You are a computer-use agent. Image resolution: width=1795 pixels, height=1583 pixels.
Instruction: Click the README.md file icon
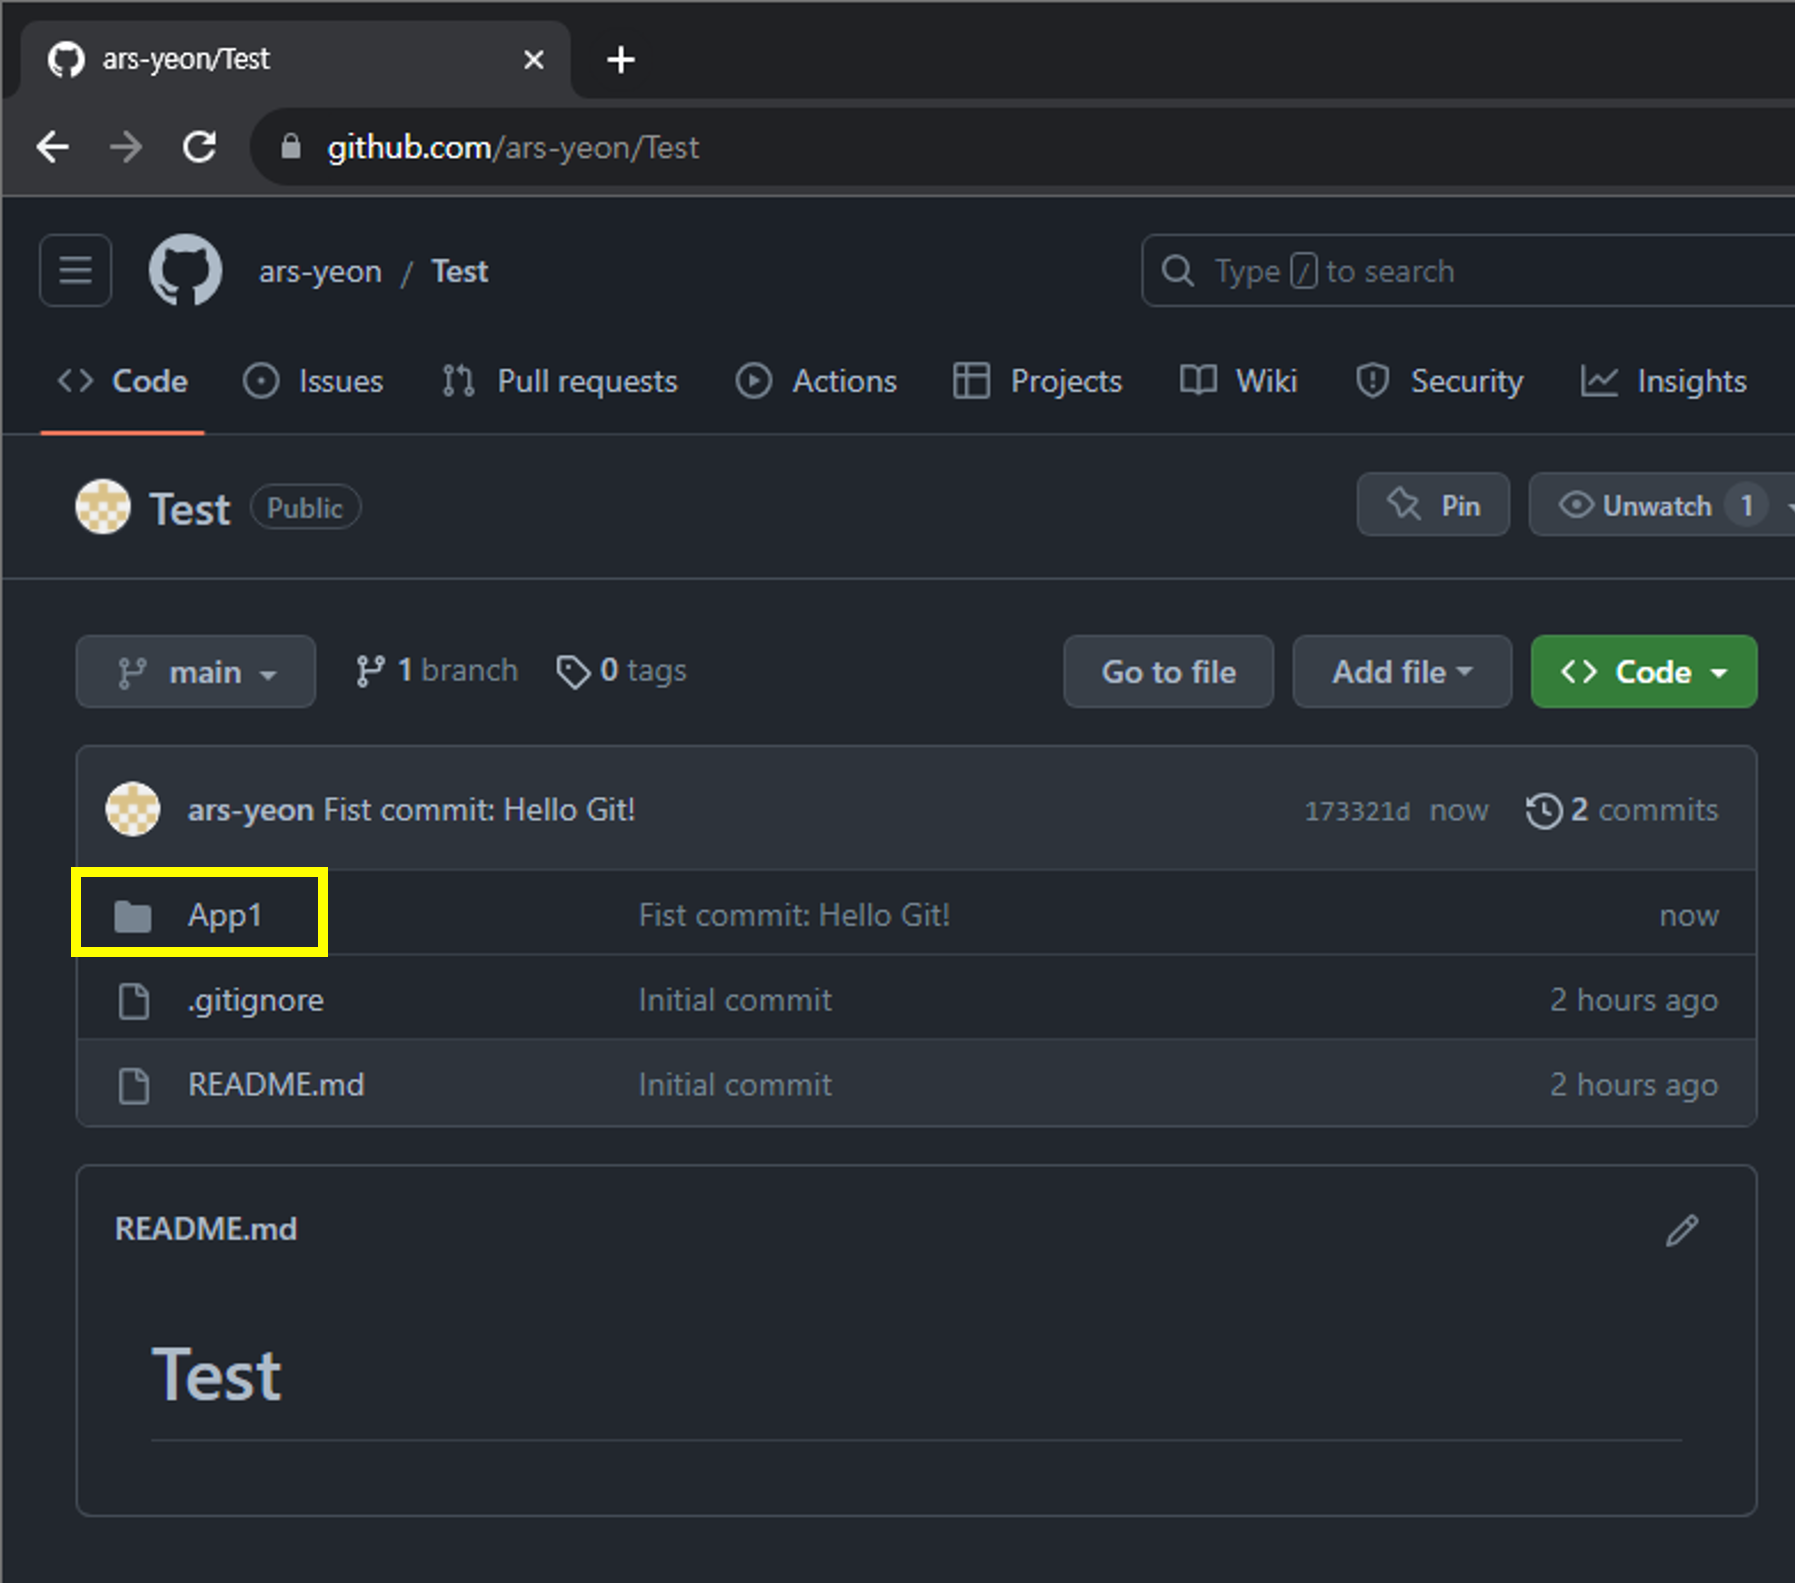coord(133,1085)
